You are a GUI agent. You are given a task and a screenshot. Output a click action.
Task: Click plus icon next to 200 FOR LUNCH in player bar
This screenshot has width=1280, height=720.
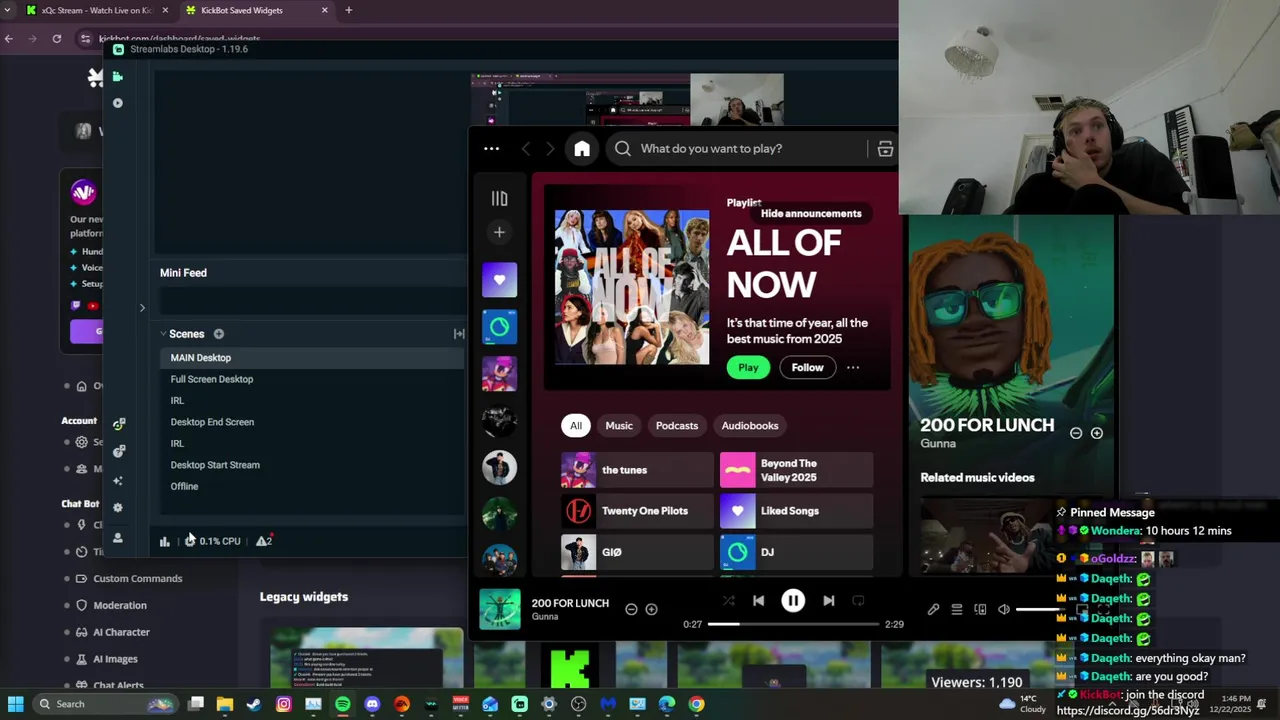[x=651, y=609]
